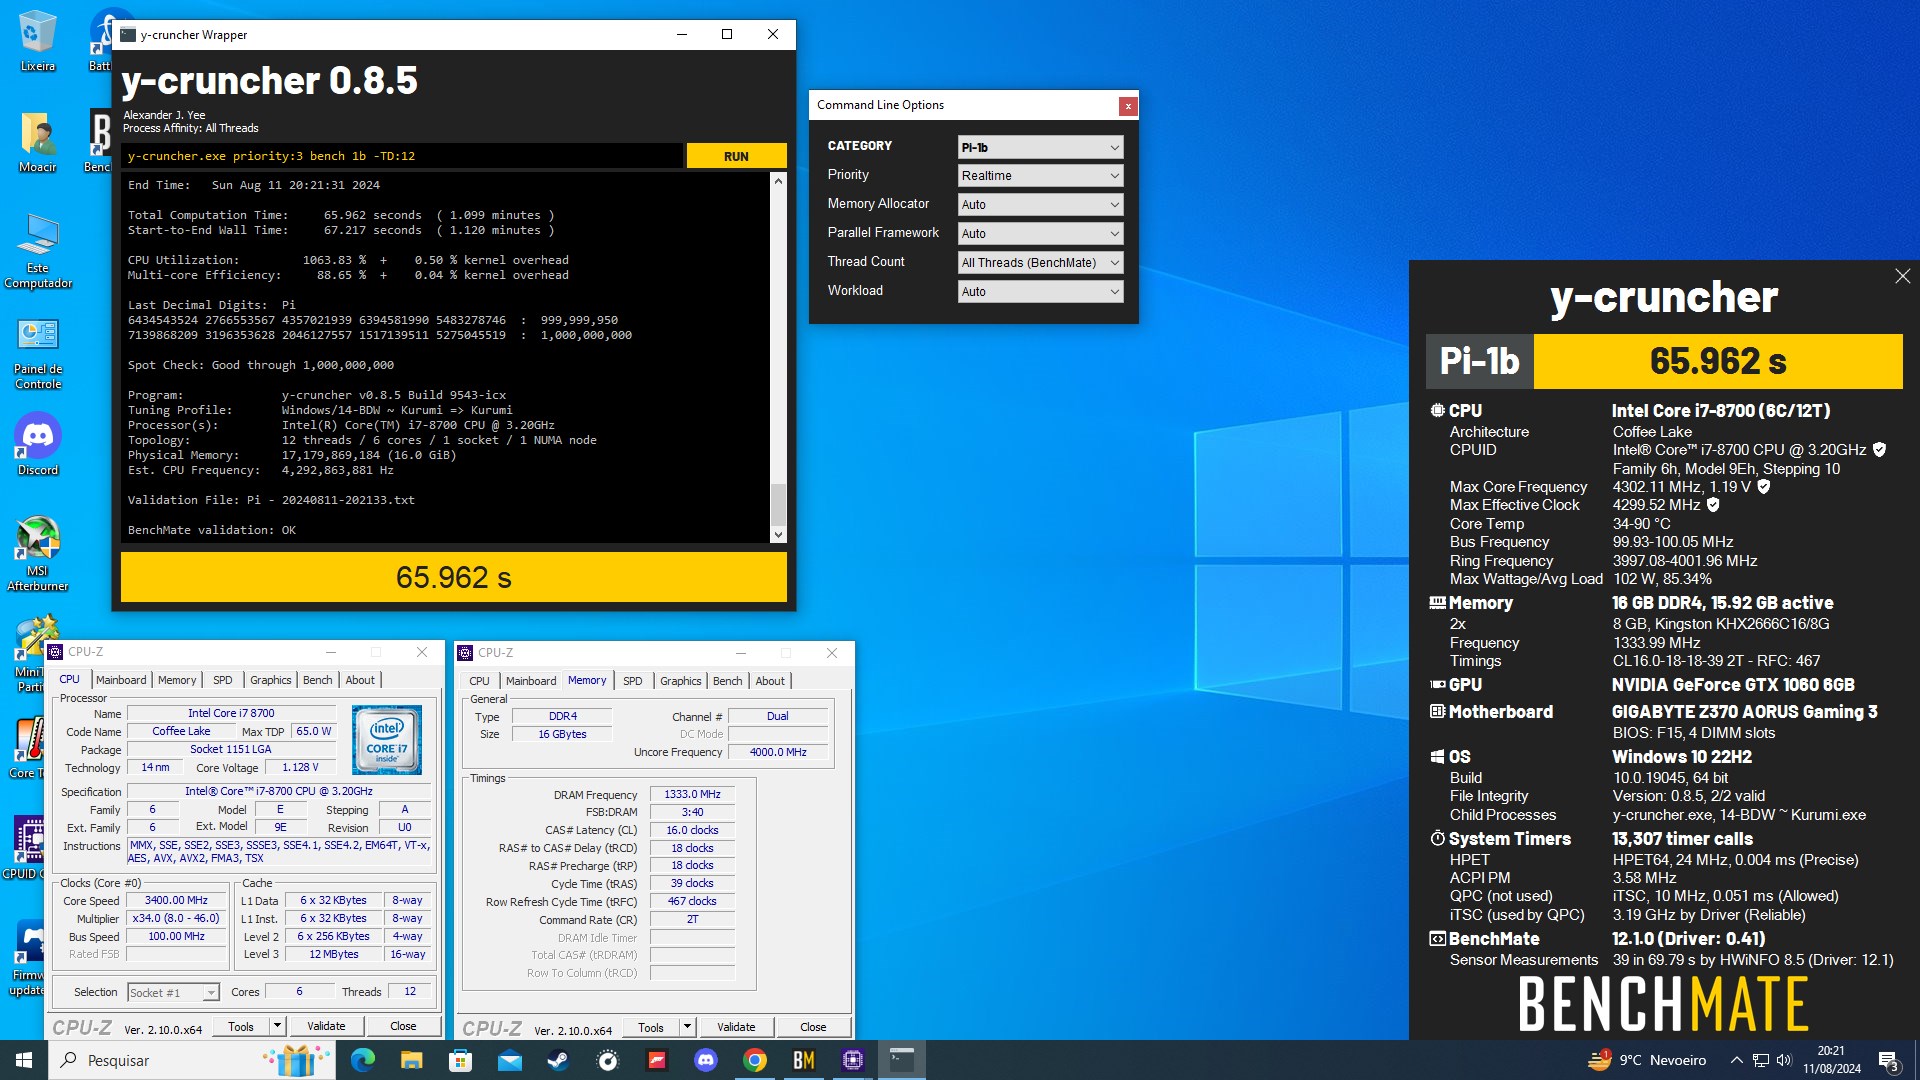Open the volume control in system tray

tap(1785, 1060)
